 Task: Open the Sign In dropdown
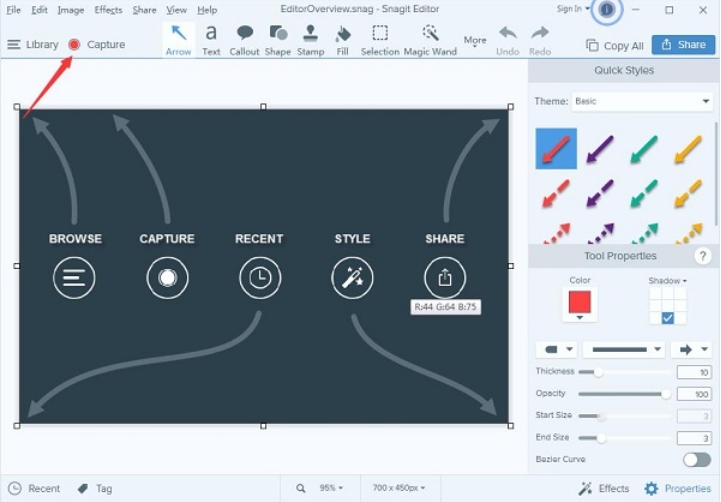pos(573,9)
